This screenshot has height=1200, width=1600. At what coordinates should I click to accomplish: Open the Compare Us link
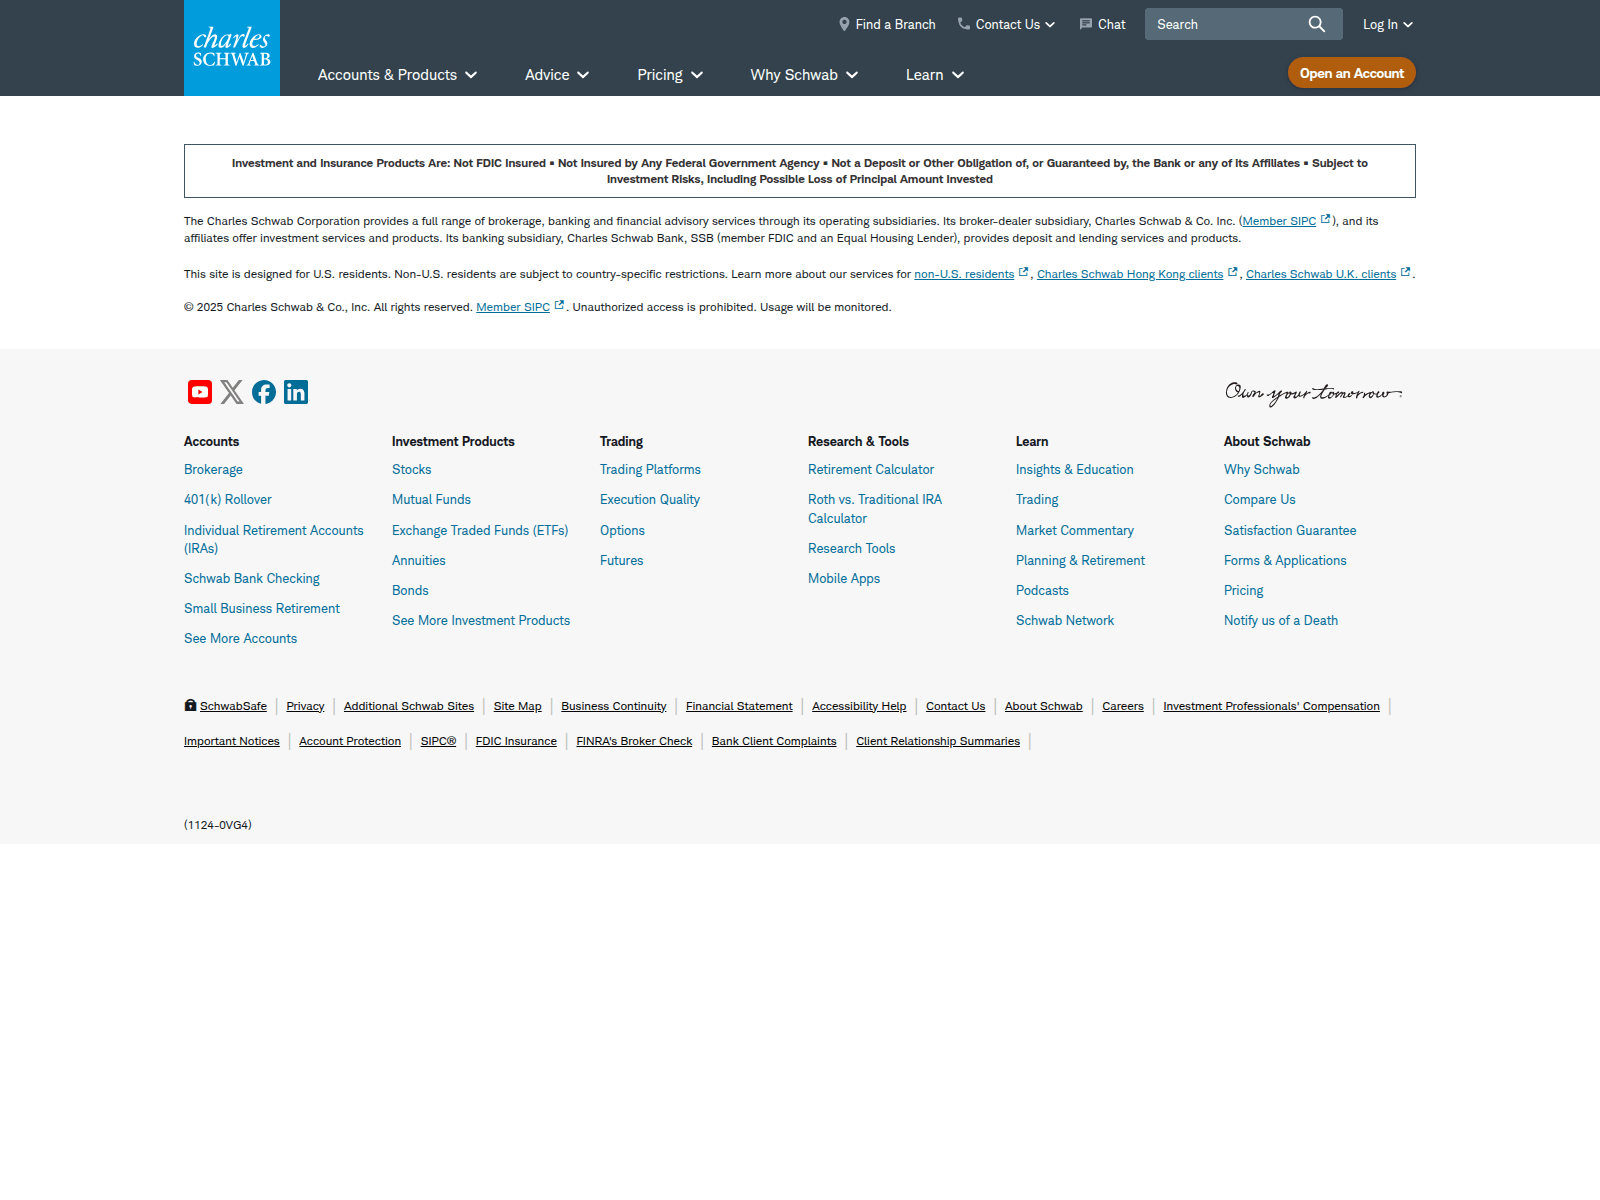pyautogui.click(x=1260, y=499)
